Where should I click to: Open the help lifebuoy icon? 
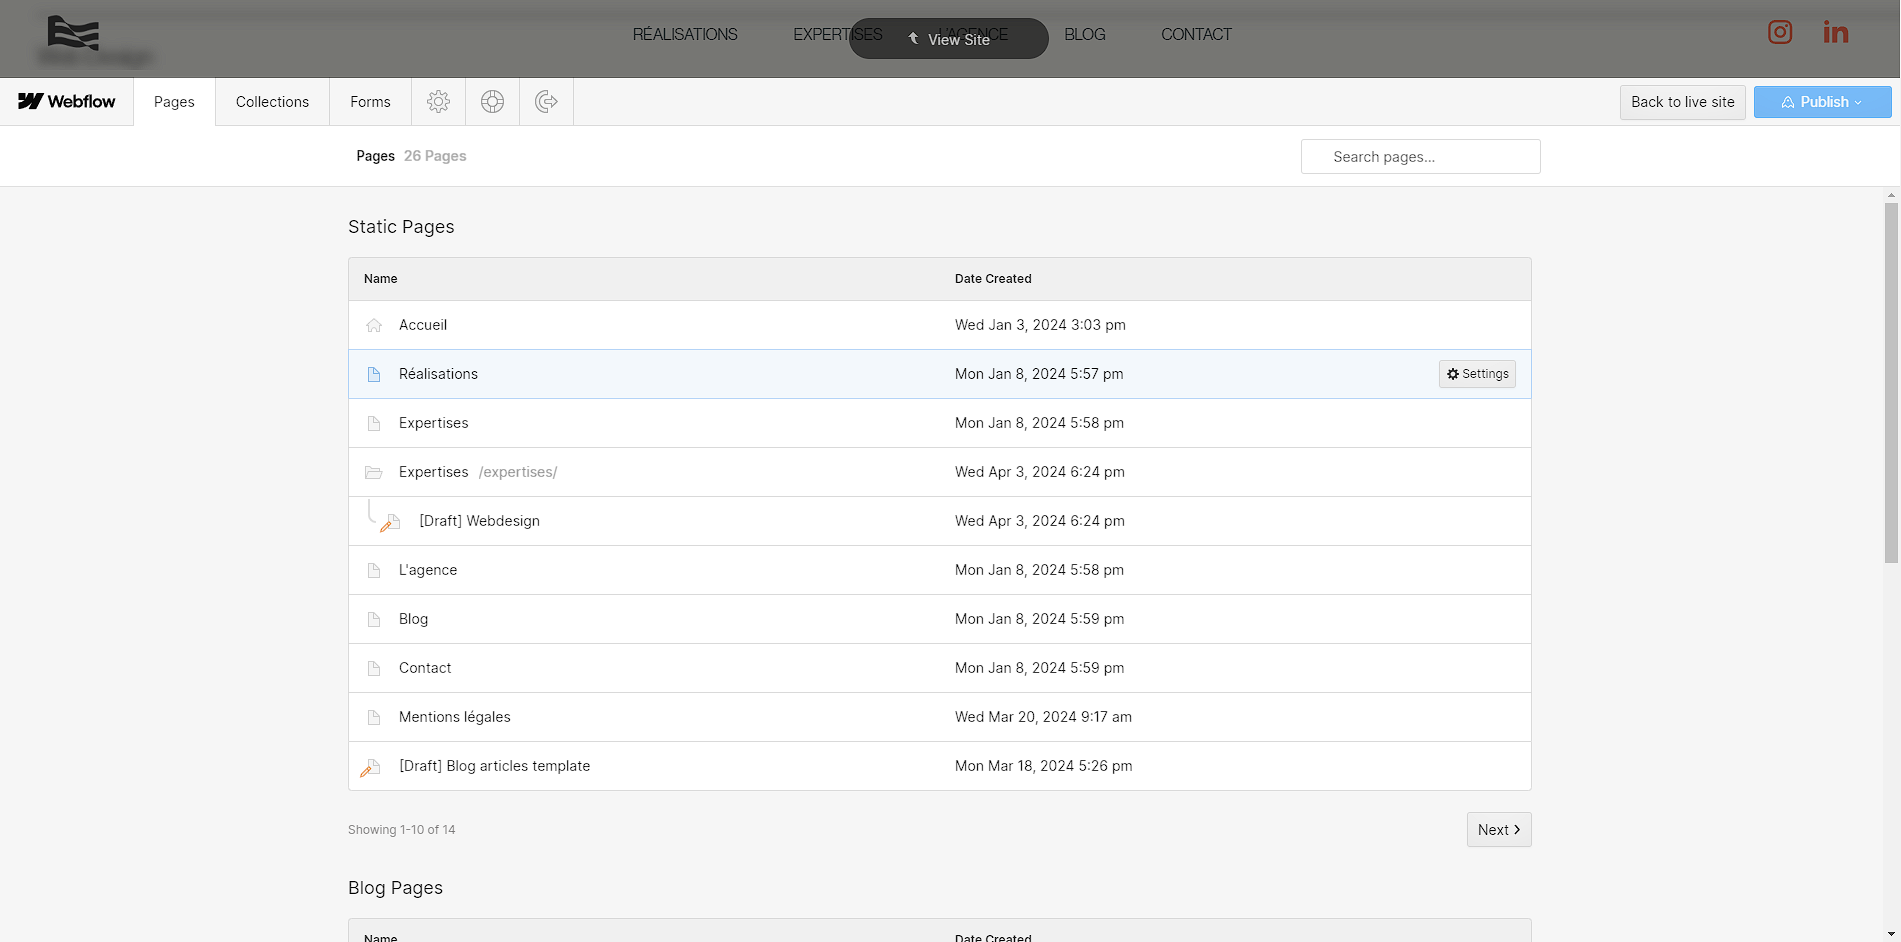492,101
